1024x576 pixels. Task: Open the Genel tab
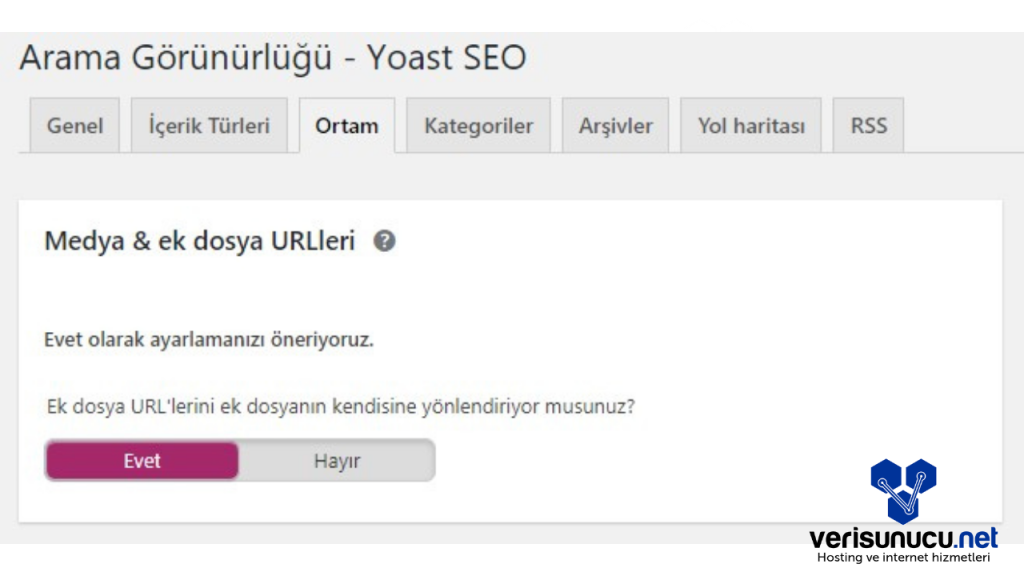(x=75, y=127)
